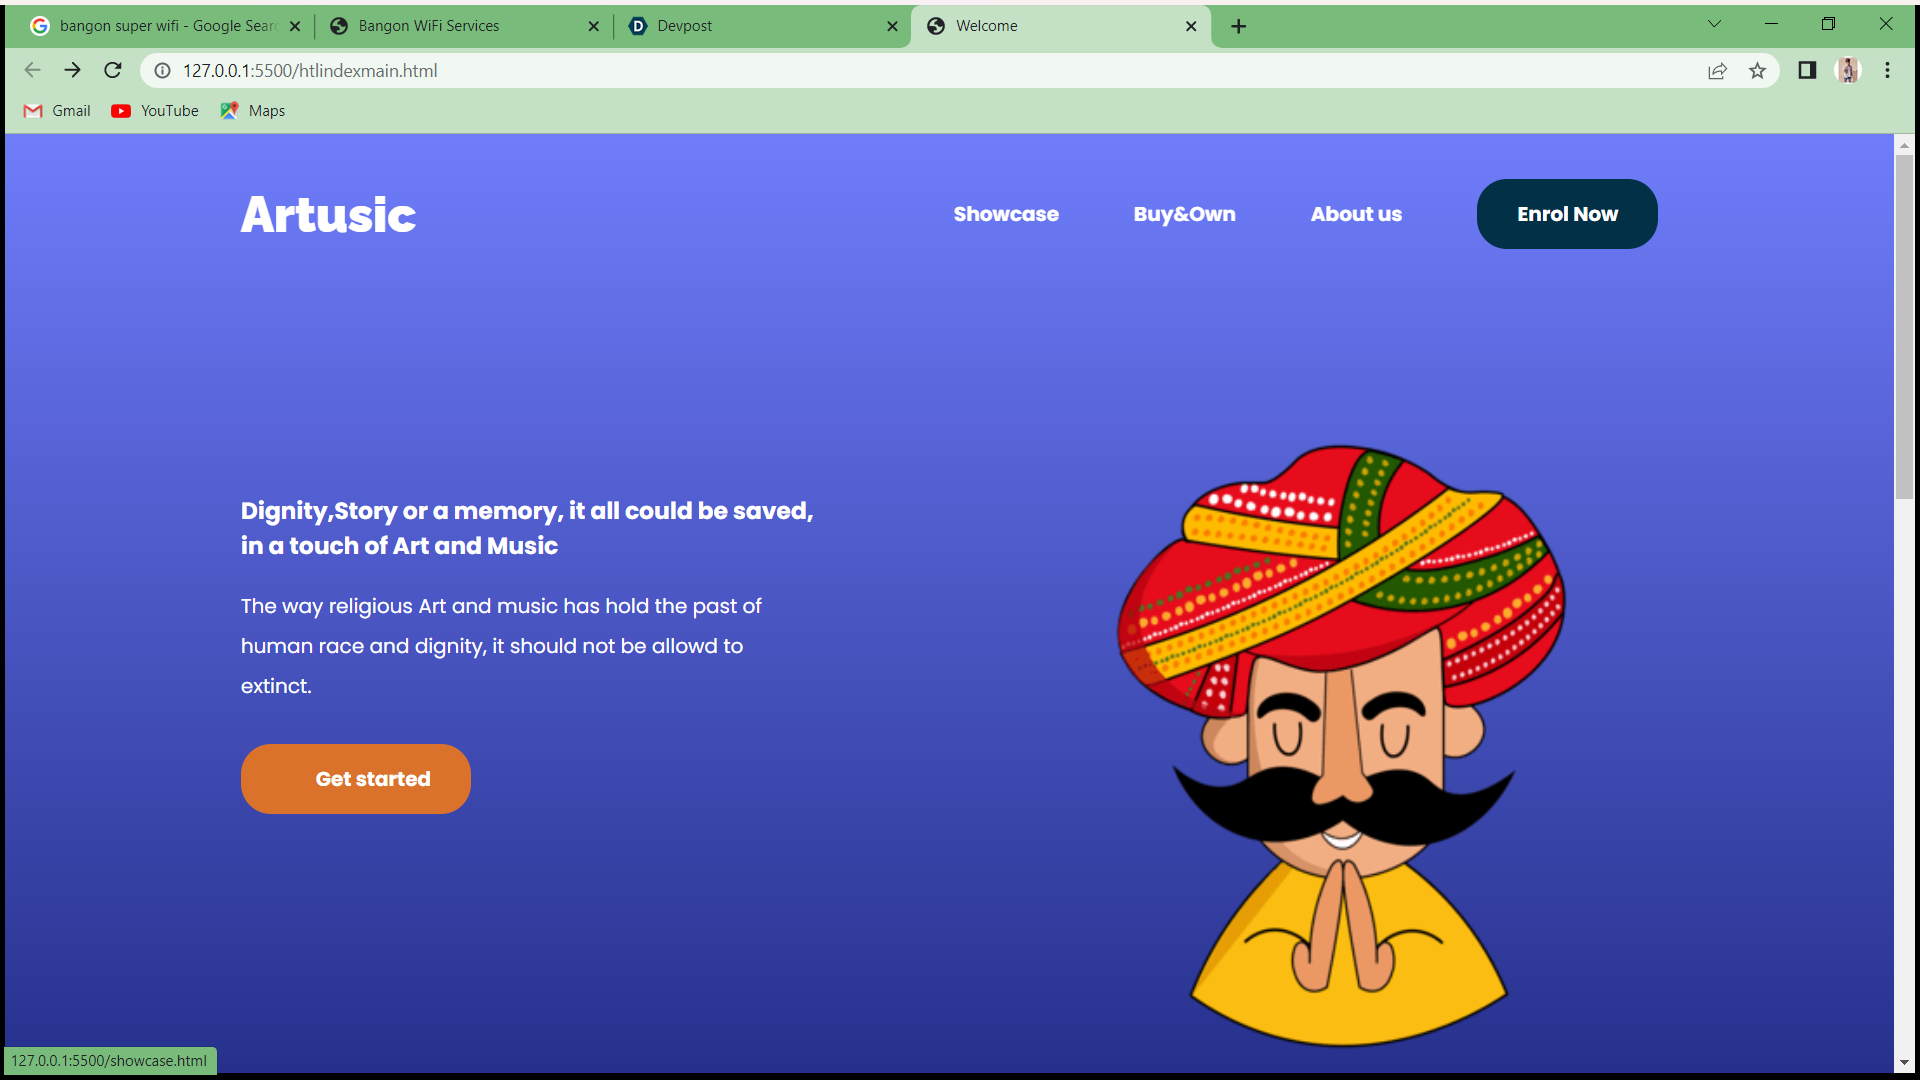This screenshot has width=1920, height=1080.
Task: Close the Google Search tab
Action: 295,26
